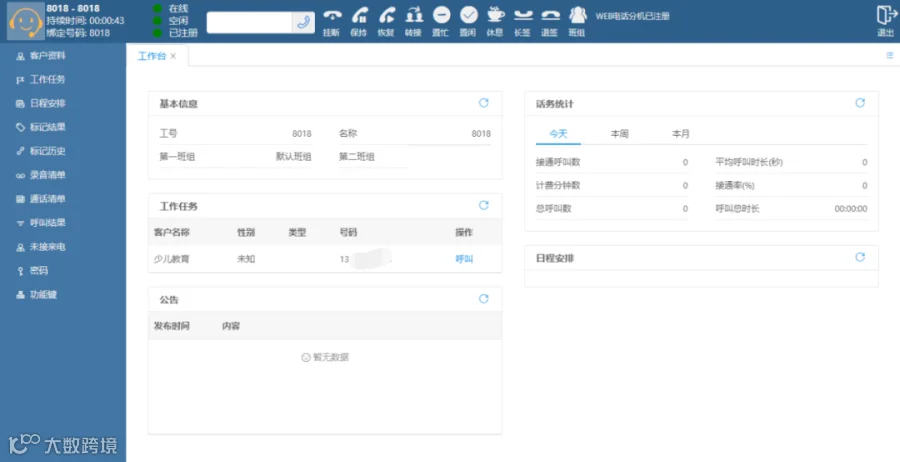
Task: Switch statistics to 本周 tab
Action: [619, 134]
